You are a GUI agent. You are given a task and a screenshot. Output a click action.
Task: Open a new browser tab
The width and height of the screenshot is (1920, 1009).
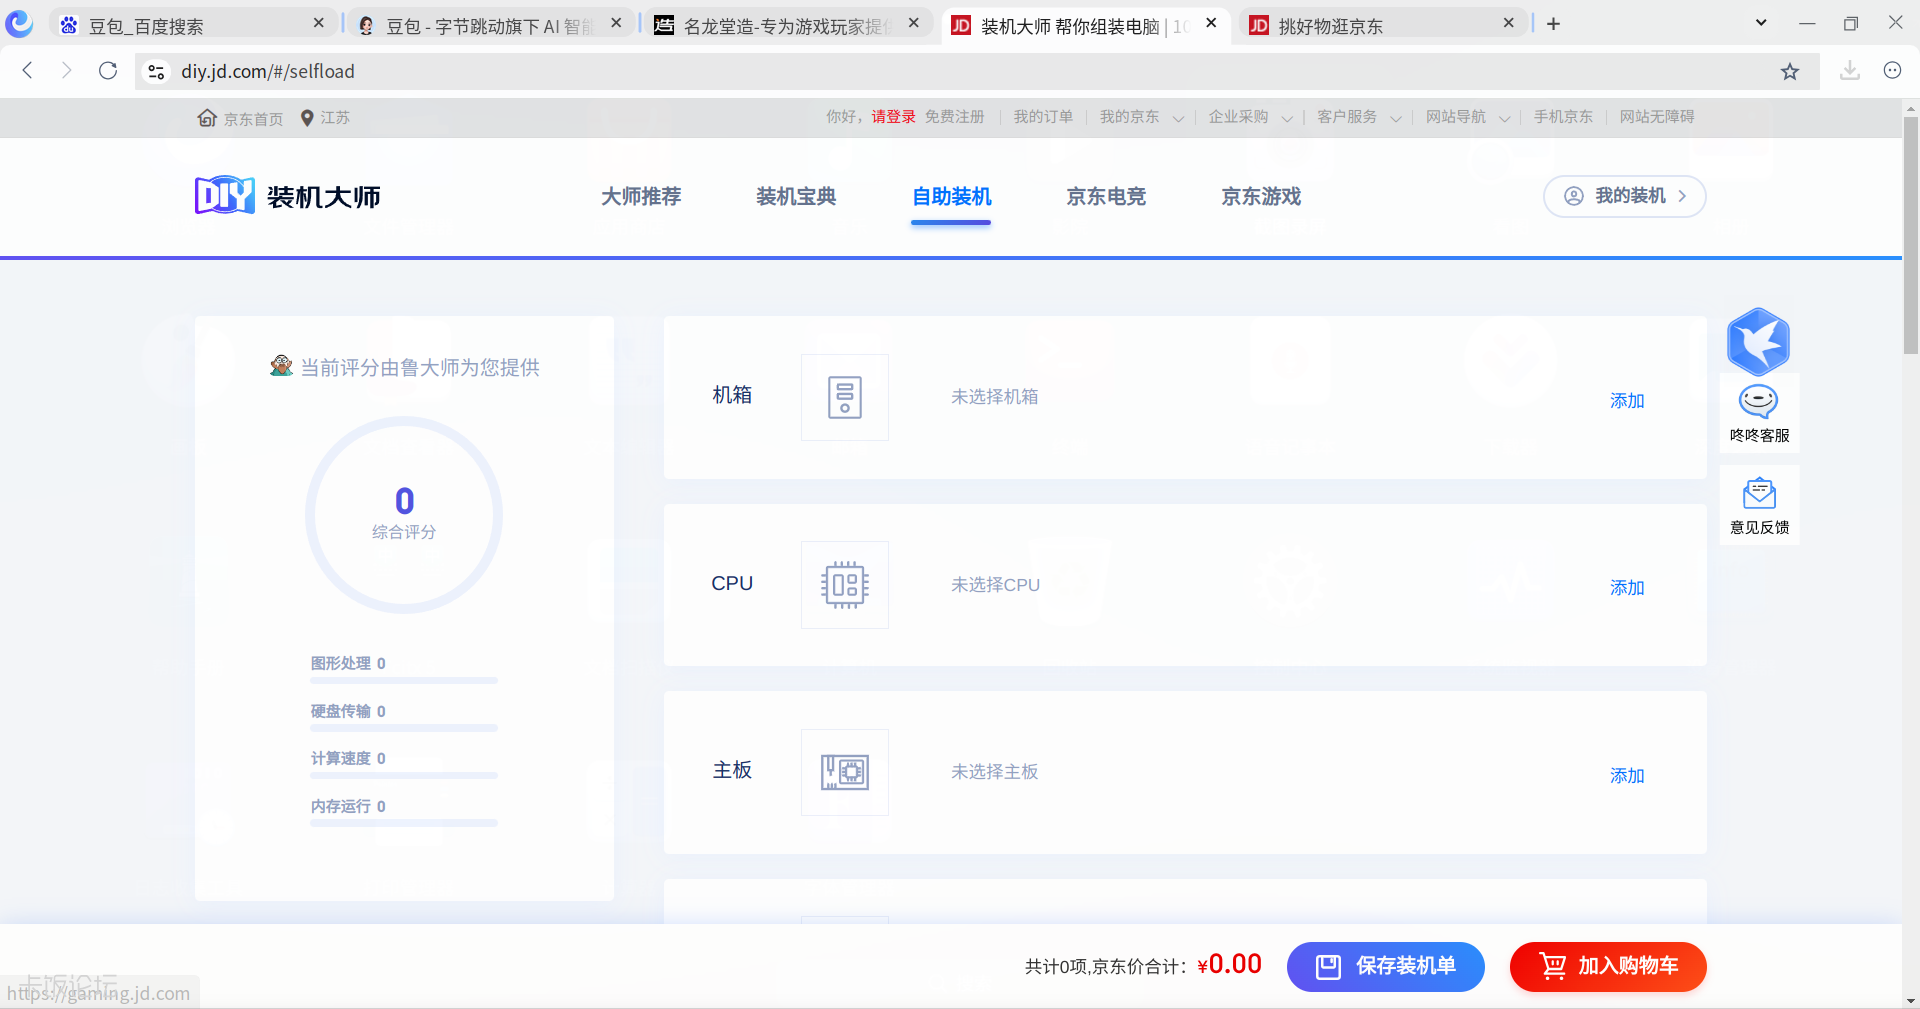pos(1553,24)
